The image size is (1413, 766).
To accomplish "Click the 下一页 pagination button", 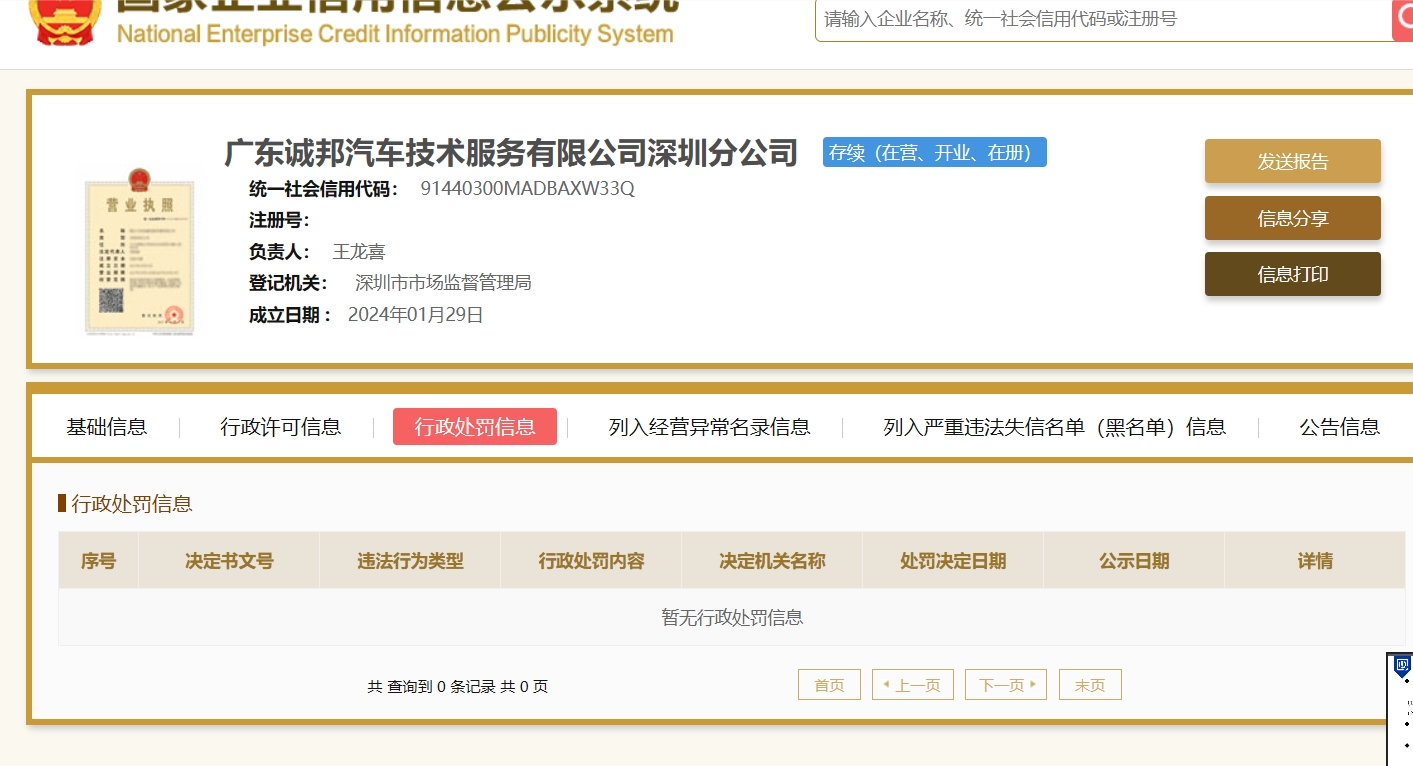I will point(1006,685).
